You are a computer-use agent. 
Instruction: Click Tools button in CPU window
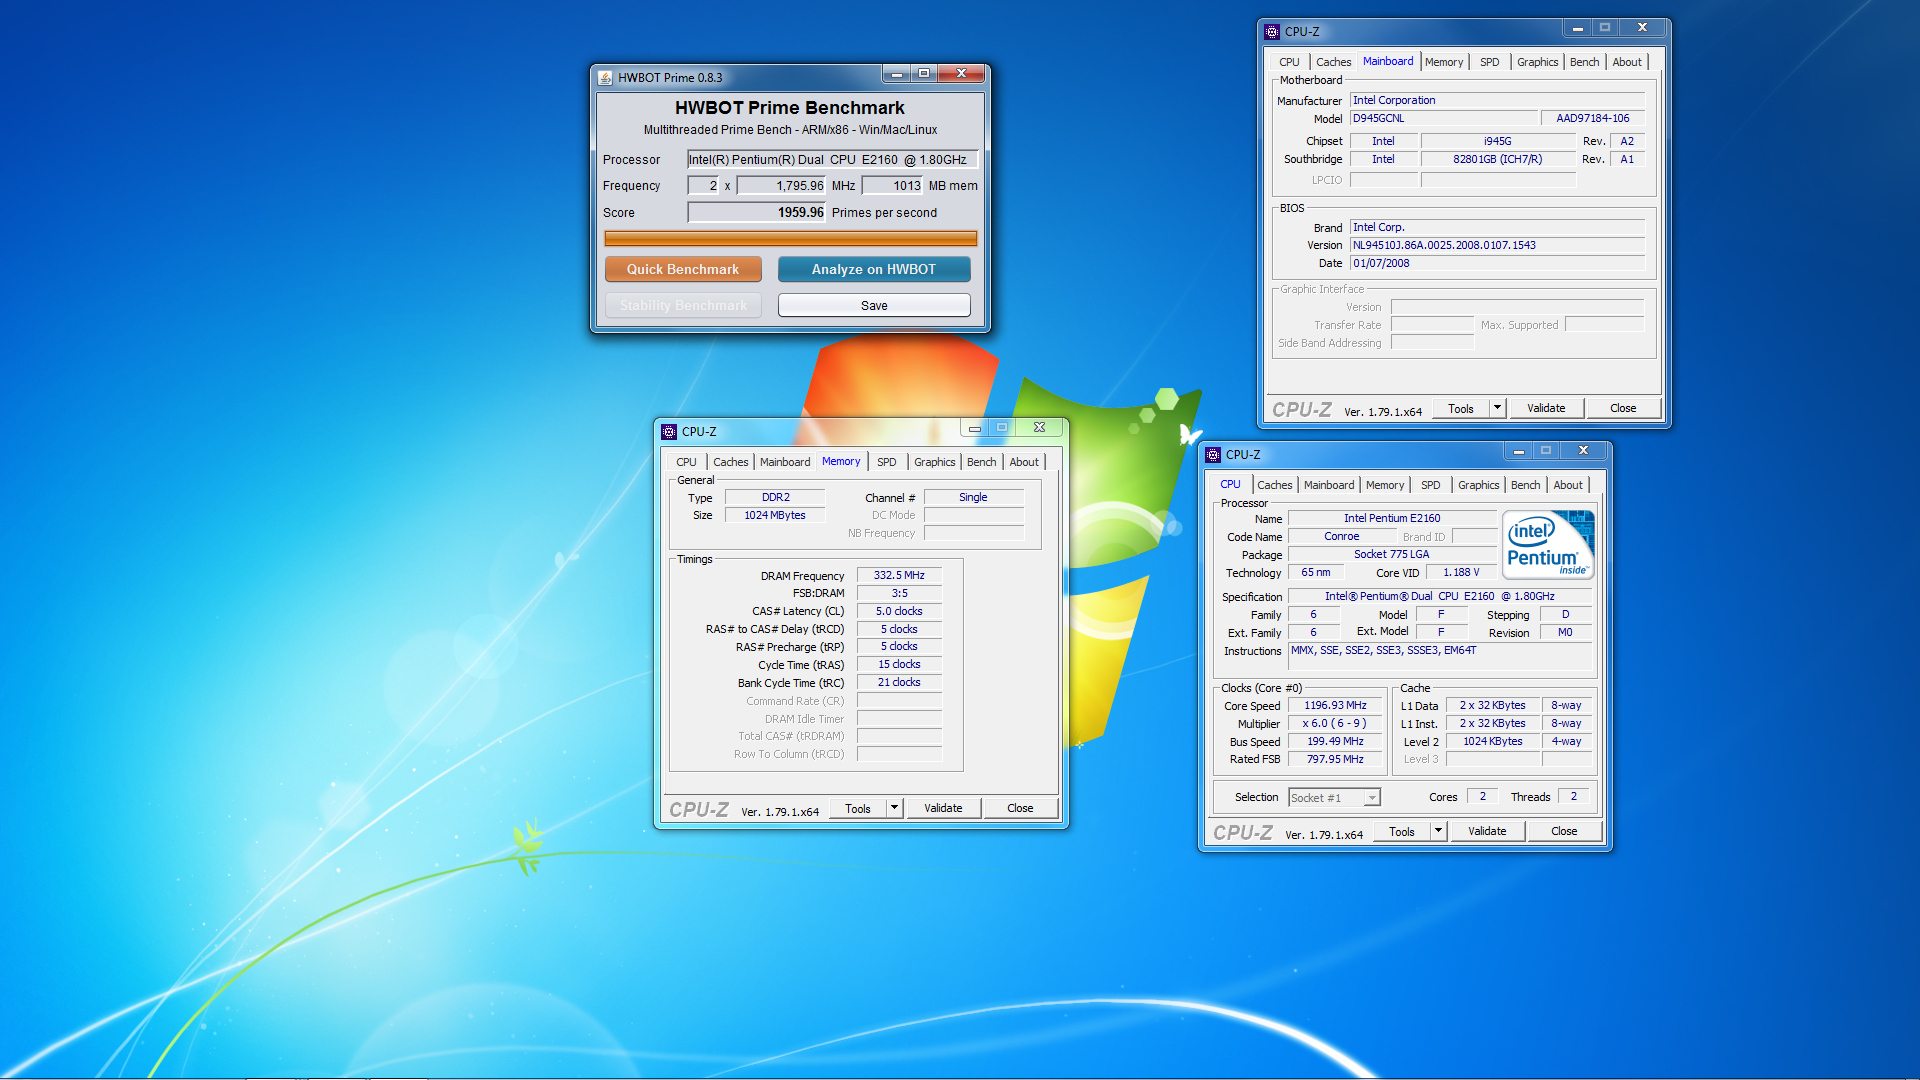[1402, 831]
